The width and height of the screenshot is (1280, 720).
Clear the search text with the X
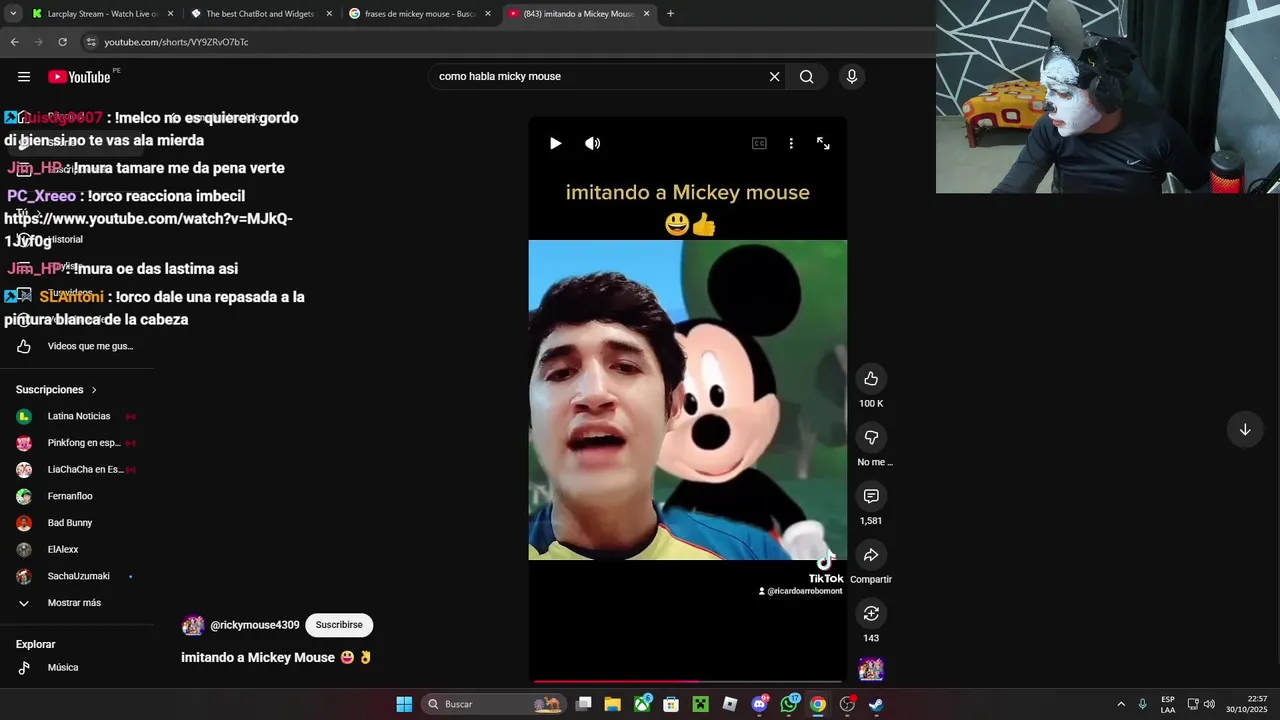click(774, 77)
